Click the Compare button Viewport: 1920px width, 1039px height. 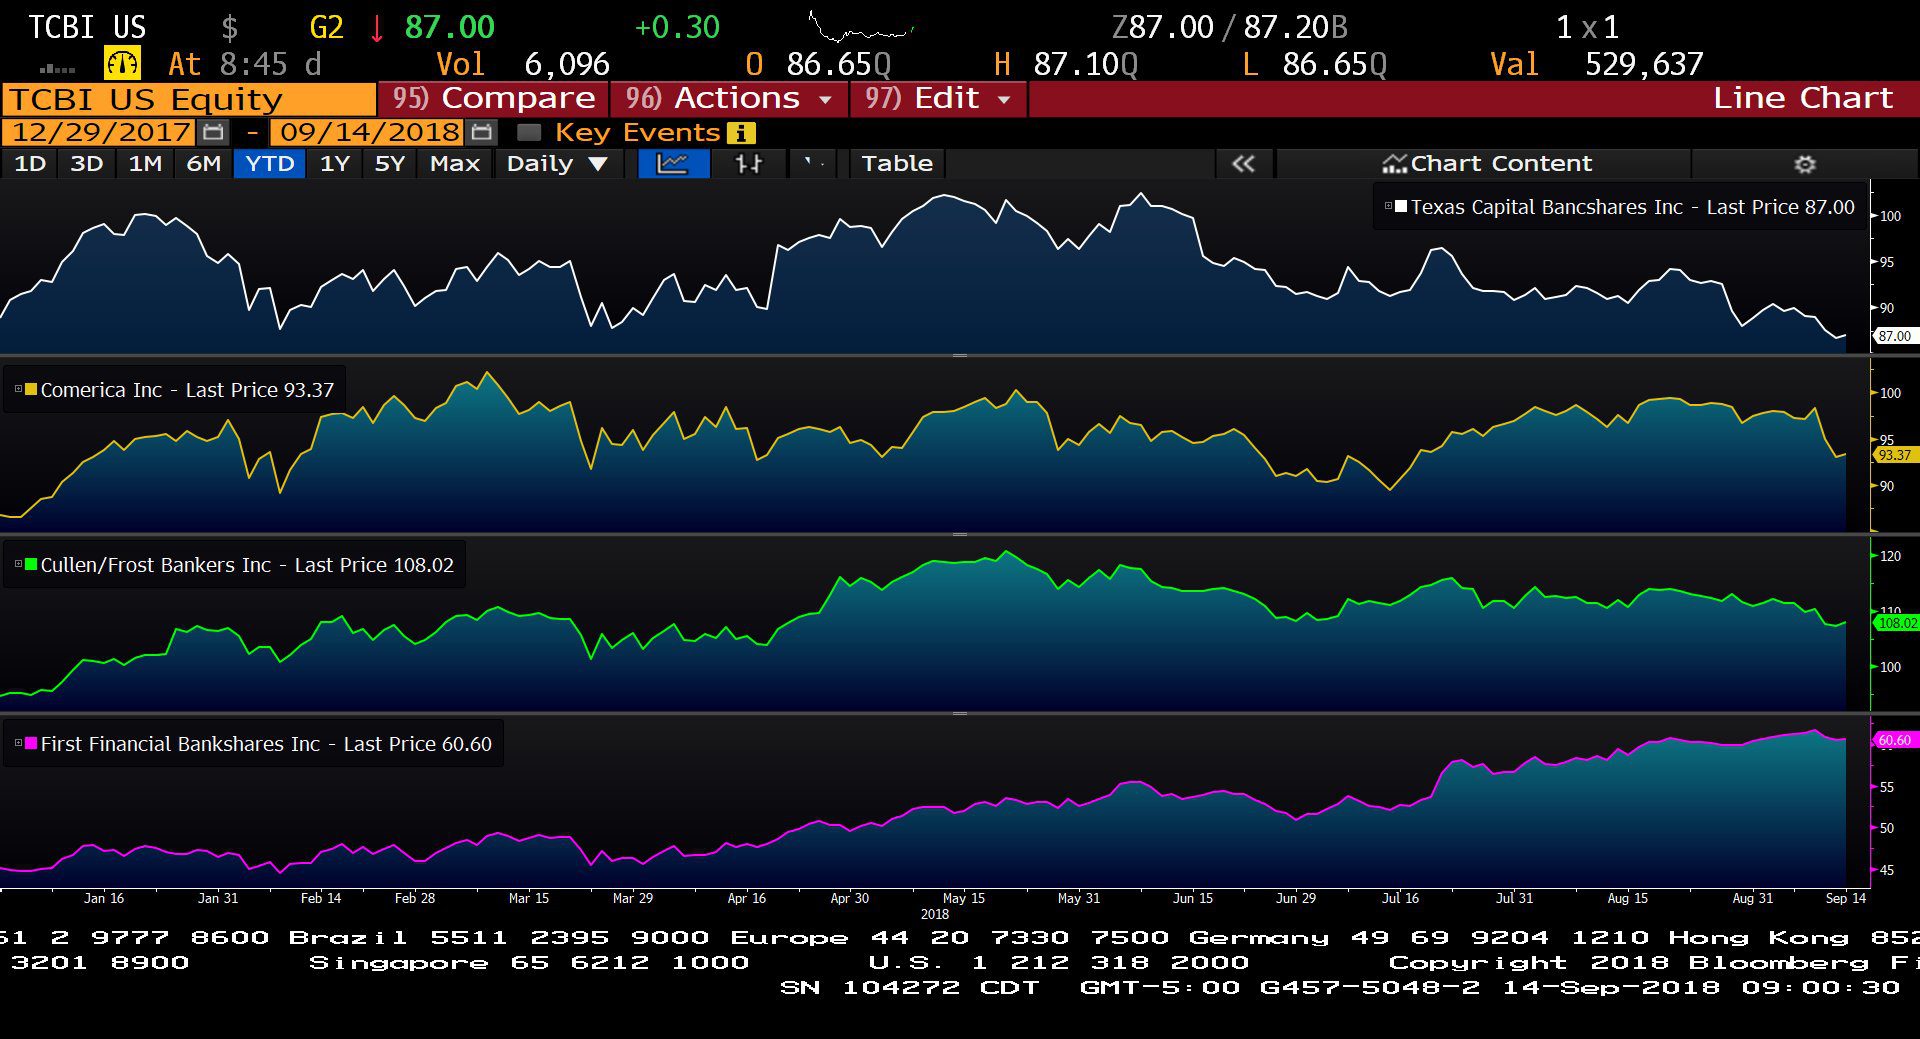[x=494, y=98]
